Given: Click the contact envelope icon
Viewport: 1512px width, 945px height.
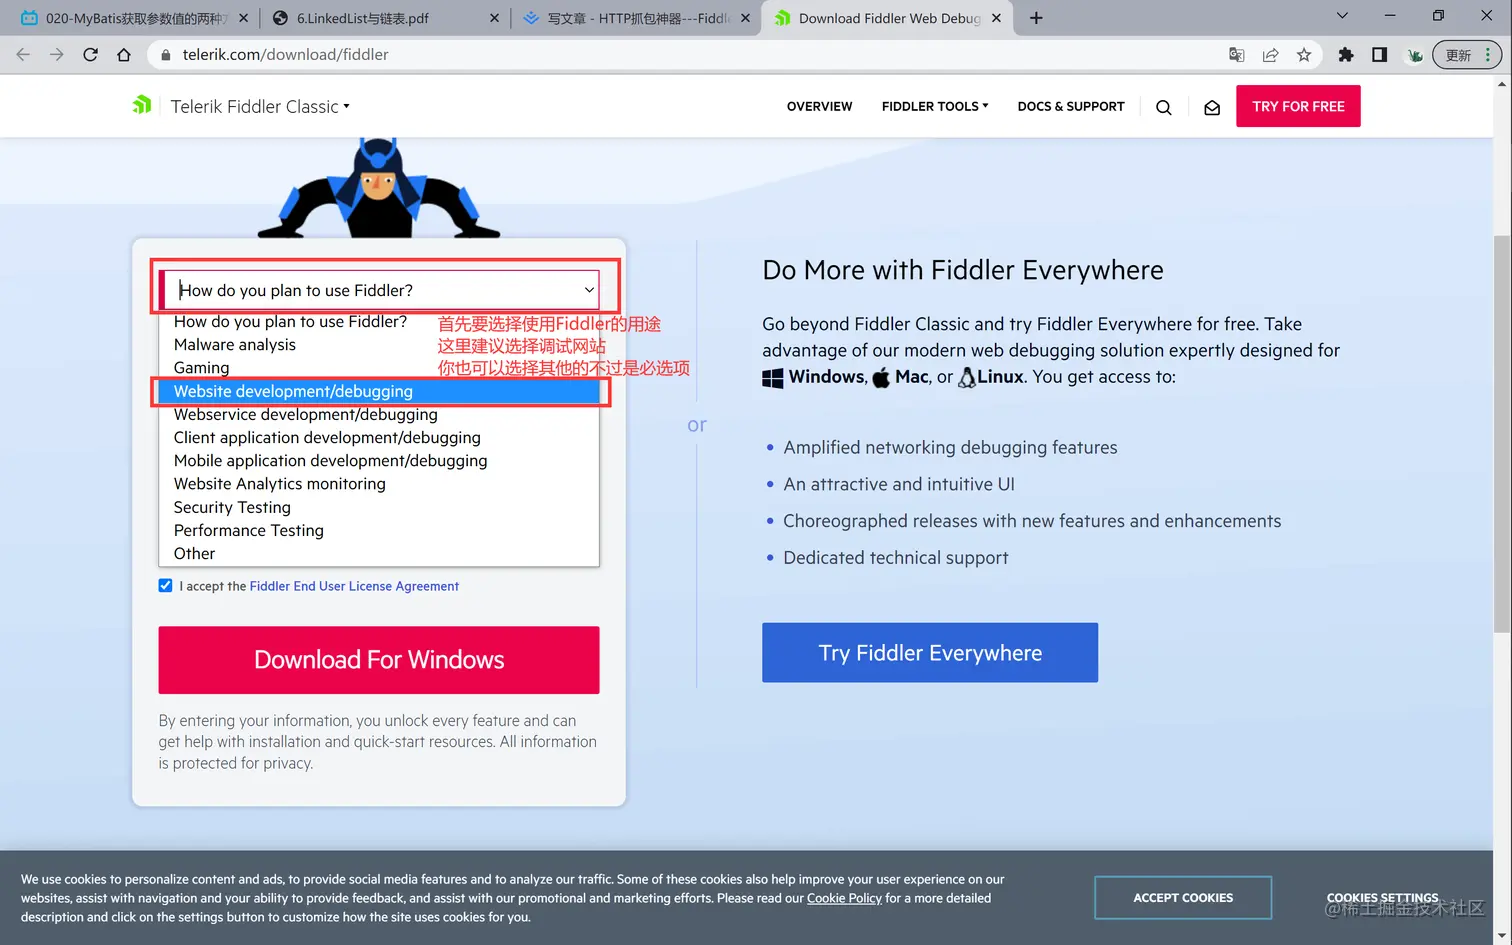Looking at the screenshot, I should (1212, 107).
